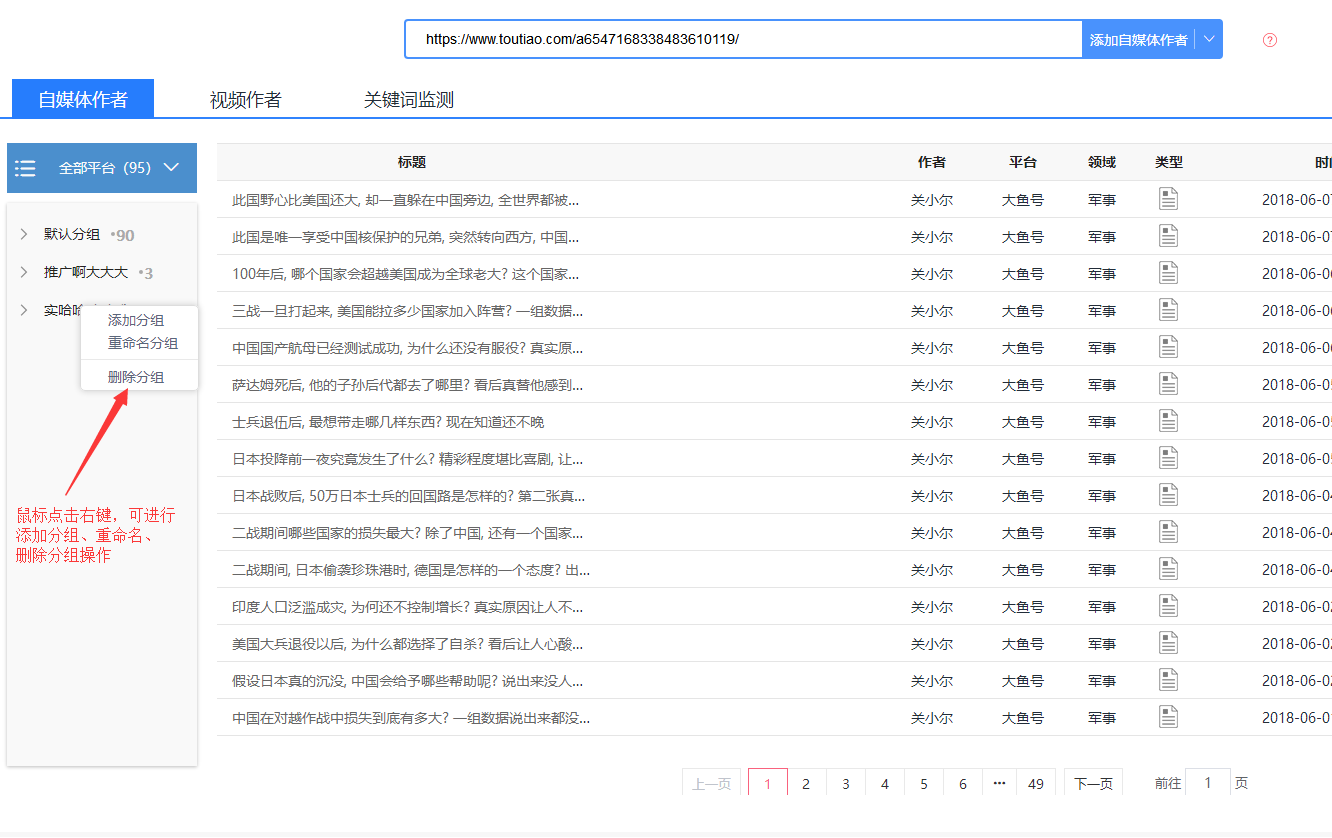
Task: Click the 领域 column header
Action: click(x=1102, y=162)
